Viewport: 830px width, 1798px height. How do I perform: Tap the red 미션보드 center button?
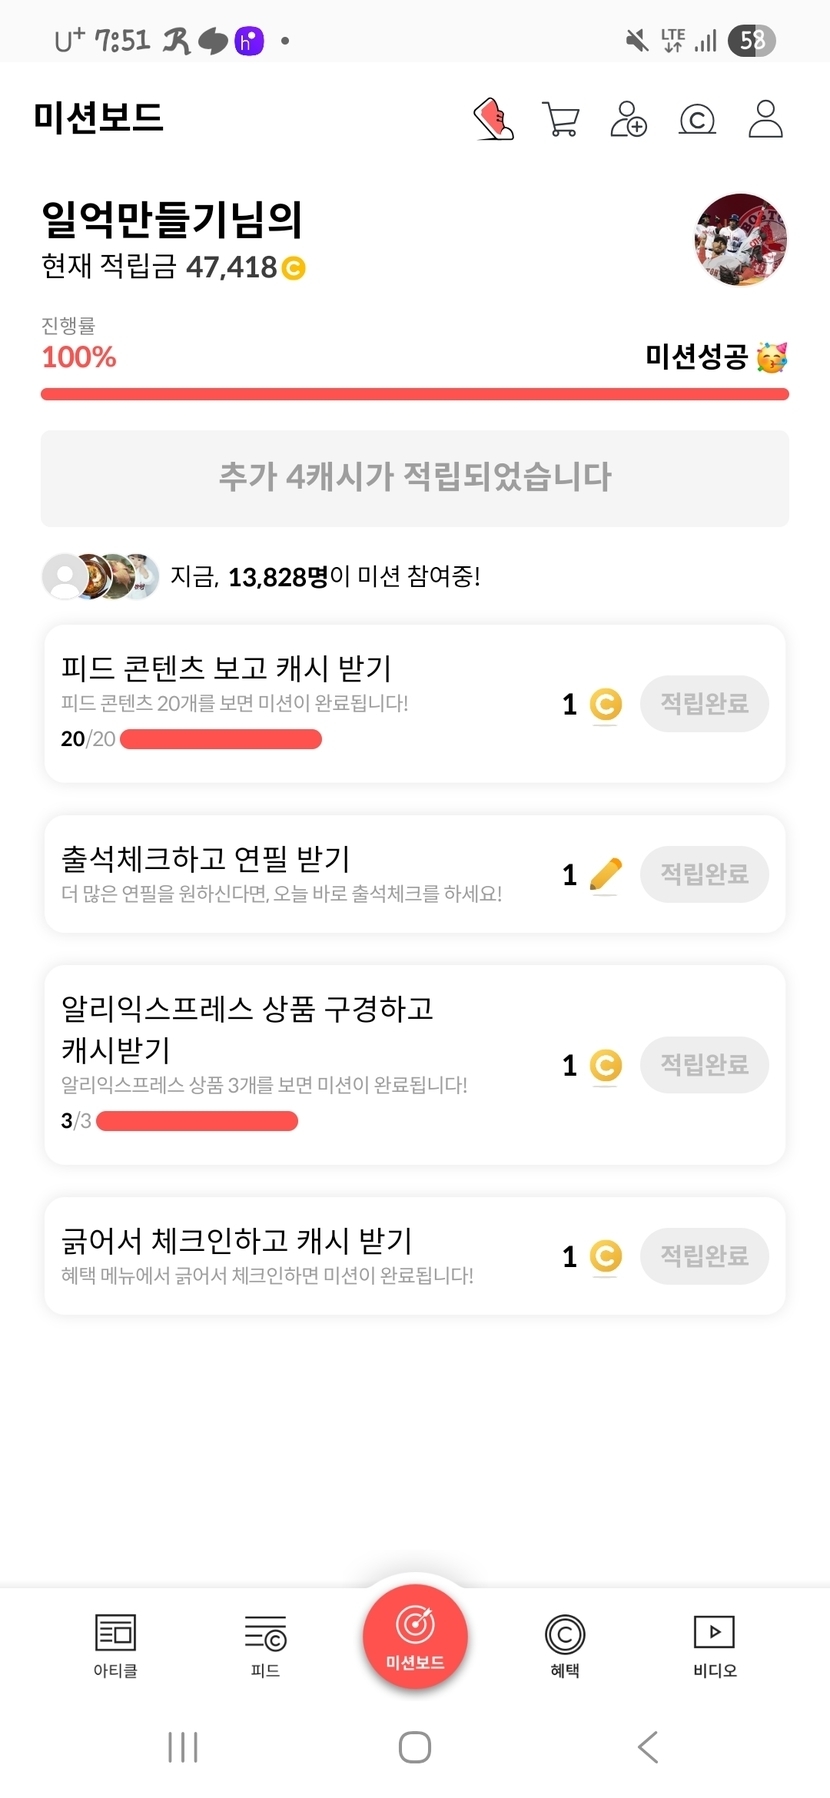click(x=415, y=1636)
